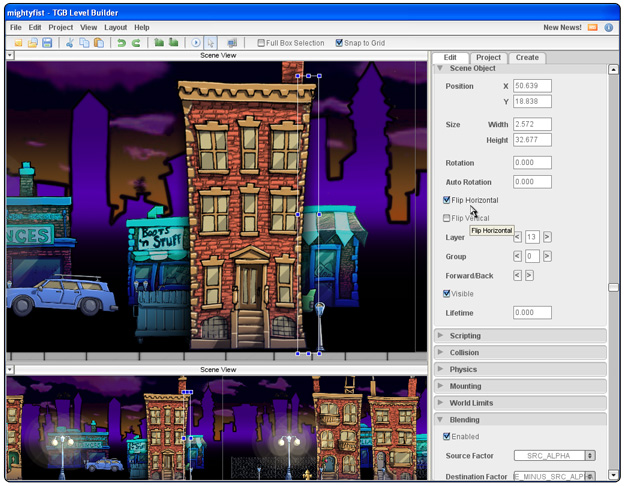Image resolution: width=625 pixels, height=486 pixels.
Task: Collapse the Blending section
Action: pos(440,419)
